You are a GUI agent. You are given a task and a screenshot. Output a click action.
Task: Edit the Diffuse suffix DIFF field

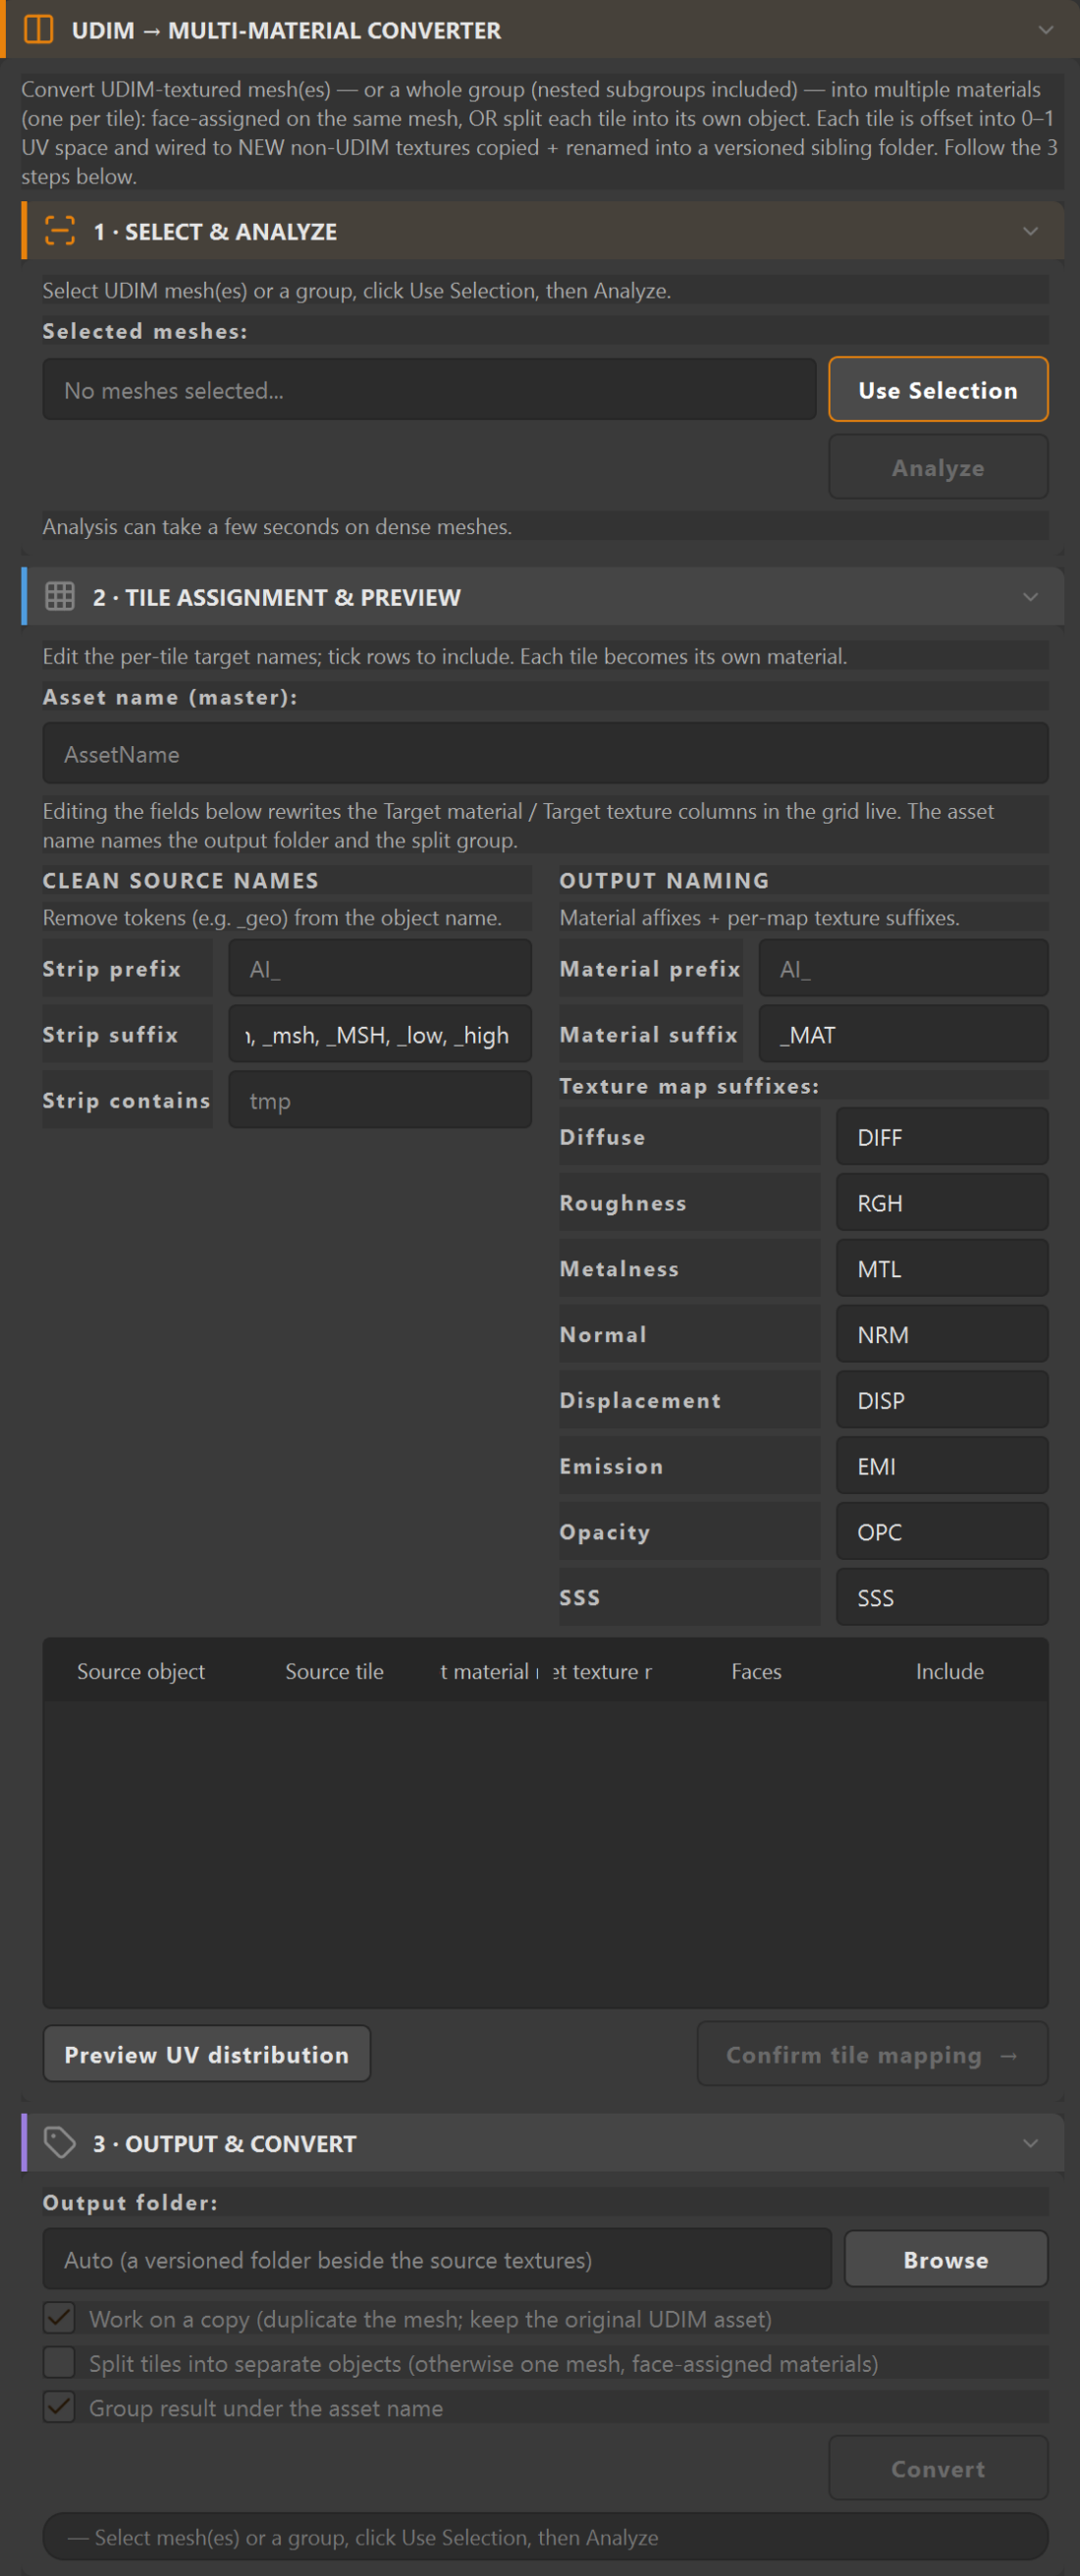(942, 1136)
